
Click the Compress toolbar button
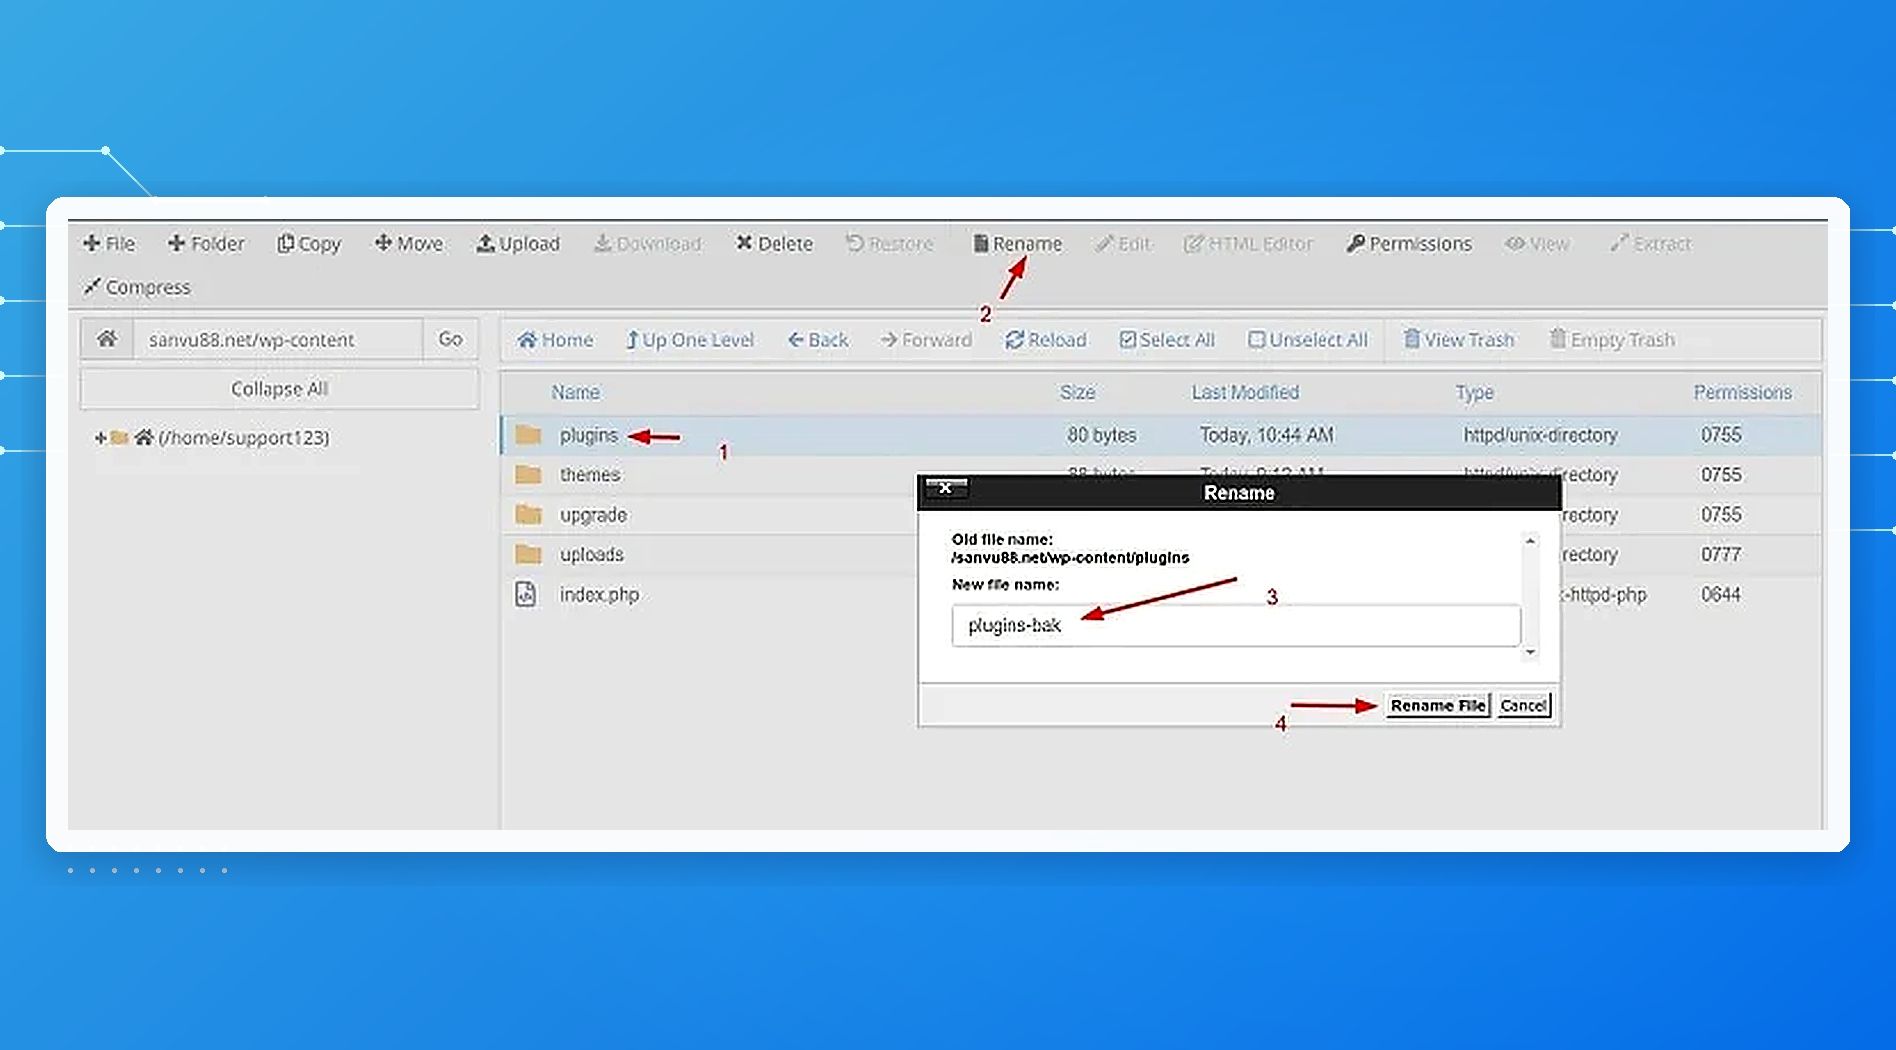pyautogui.click(x=137, y=287)
